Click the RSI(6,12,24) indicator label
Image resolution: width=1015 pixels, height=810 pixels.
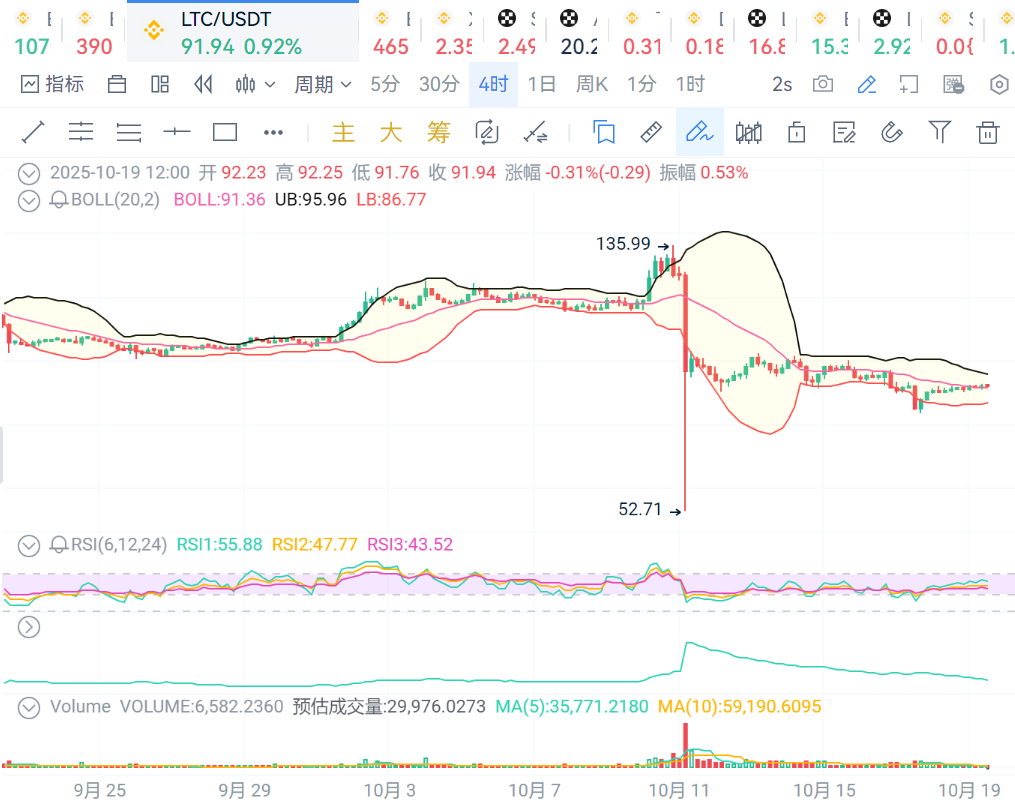[118, 545]
